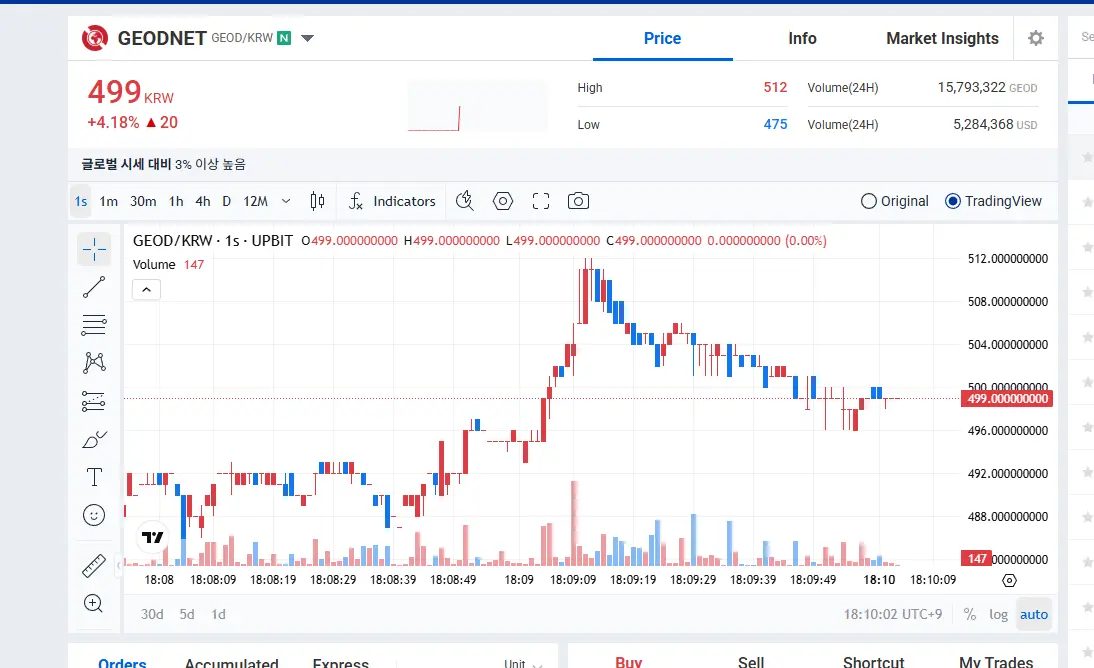Open the emoji icons tool
1094x668 pixels.
94,515
